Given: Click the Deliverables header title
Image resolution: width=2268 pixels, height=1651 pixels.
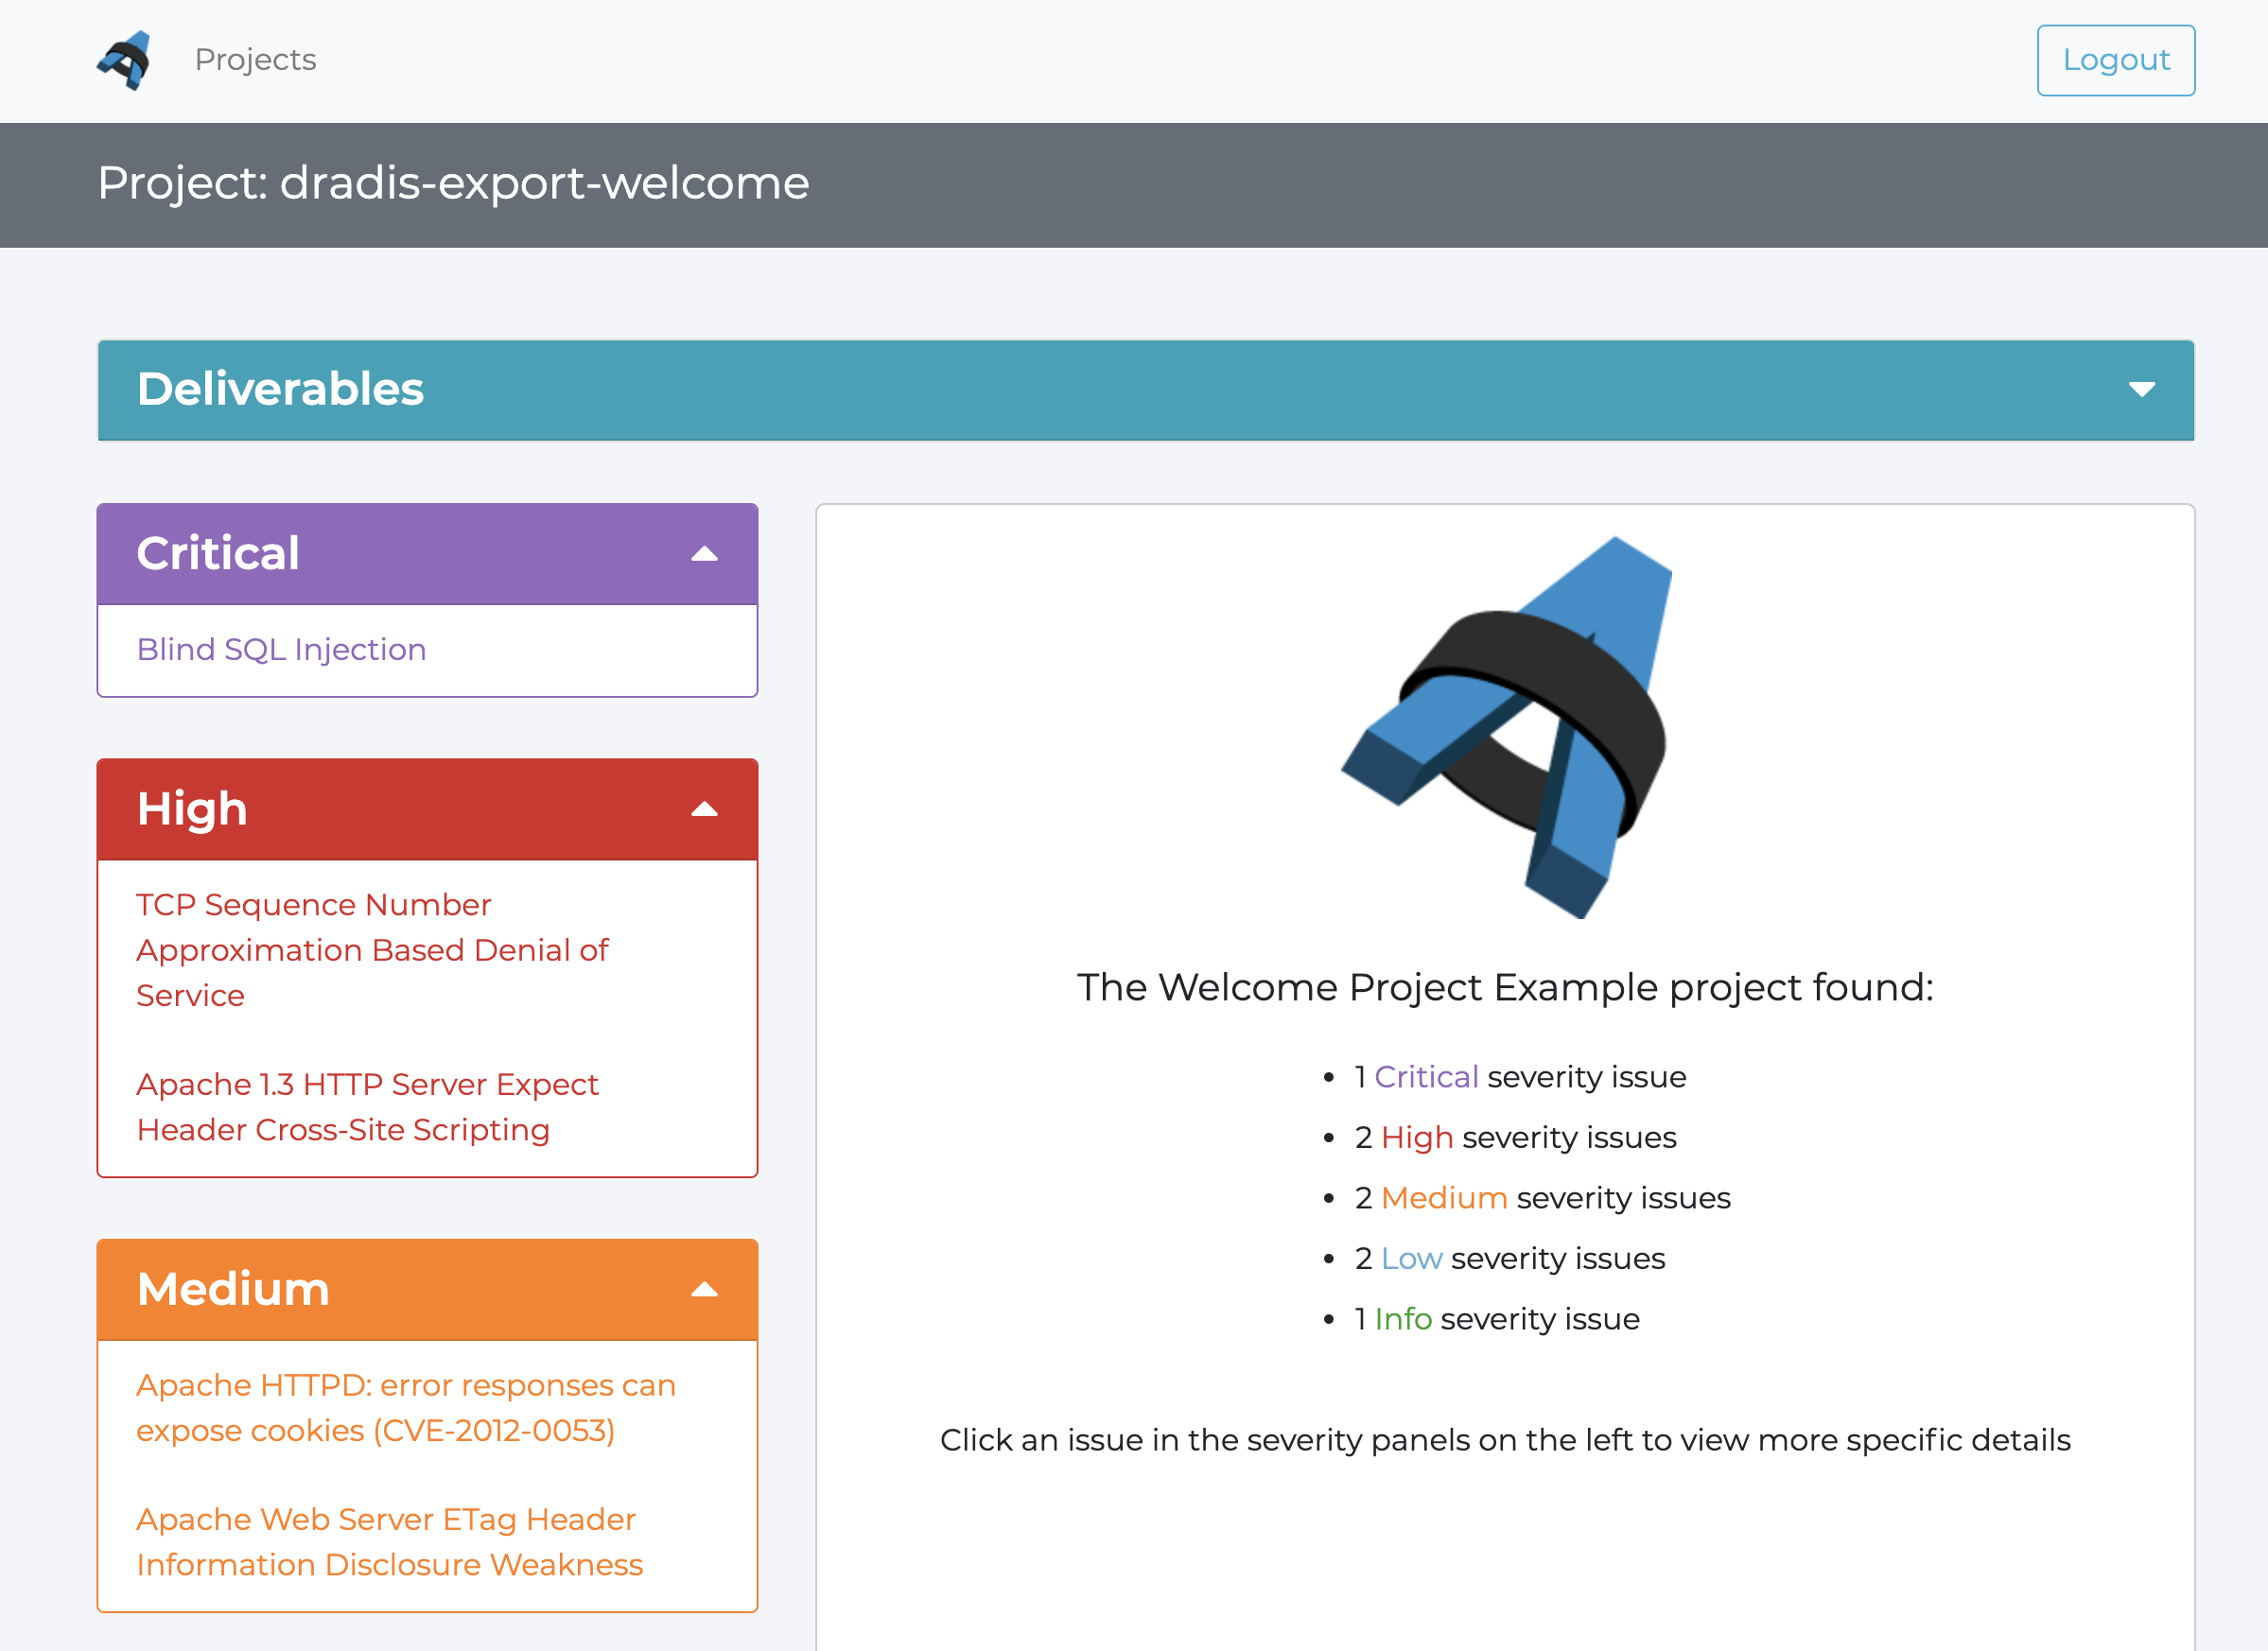Looking at the screenshot, I should pos(280,389).
